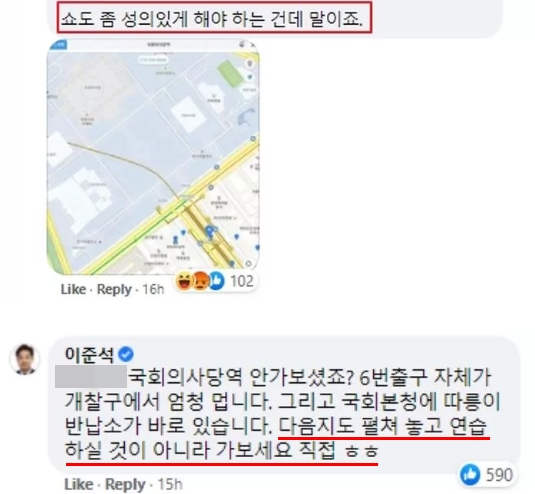
Task: Open the attached map image thumbnail
Action: [153, 157]
